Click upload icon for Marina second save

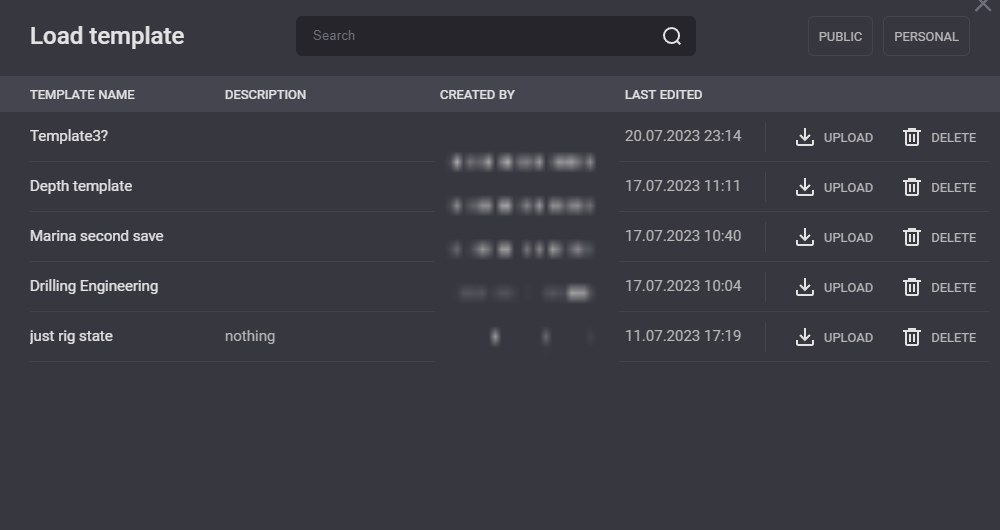805,237
